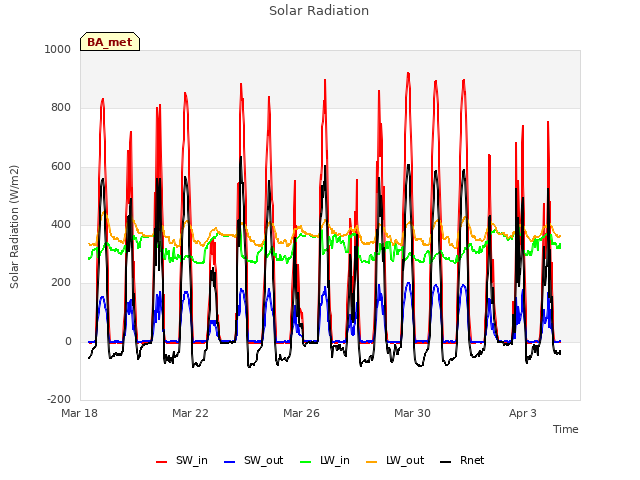Image resolution: width=640 pixels, height=480 pixels.
Task: Toggle the LW_in legend entry
Action: (325, 460)
